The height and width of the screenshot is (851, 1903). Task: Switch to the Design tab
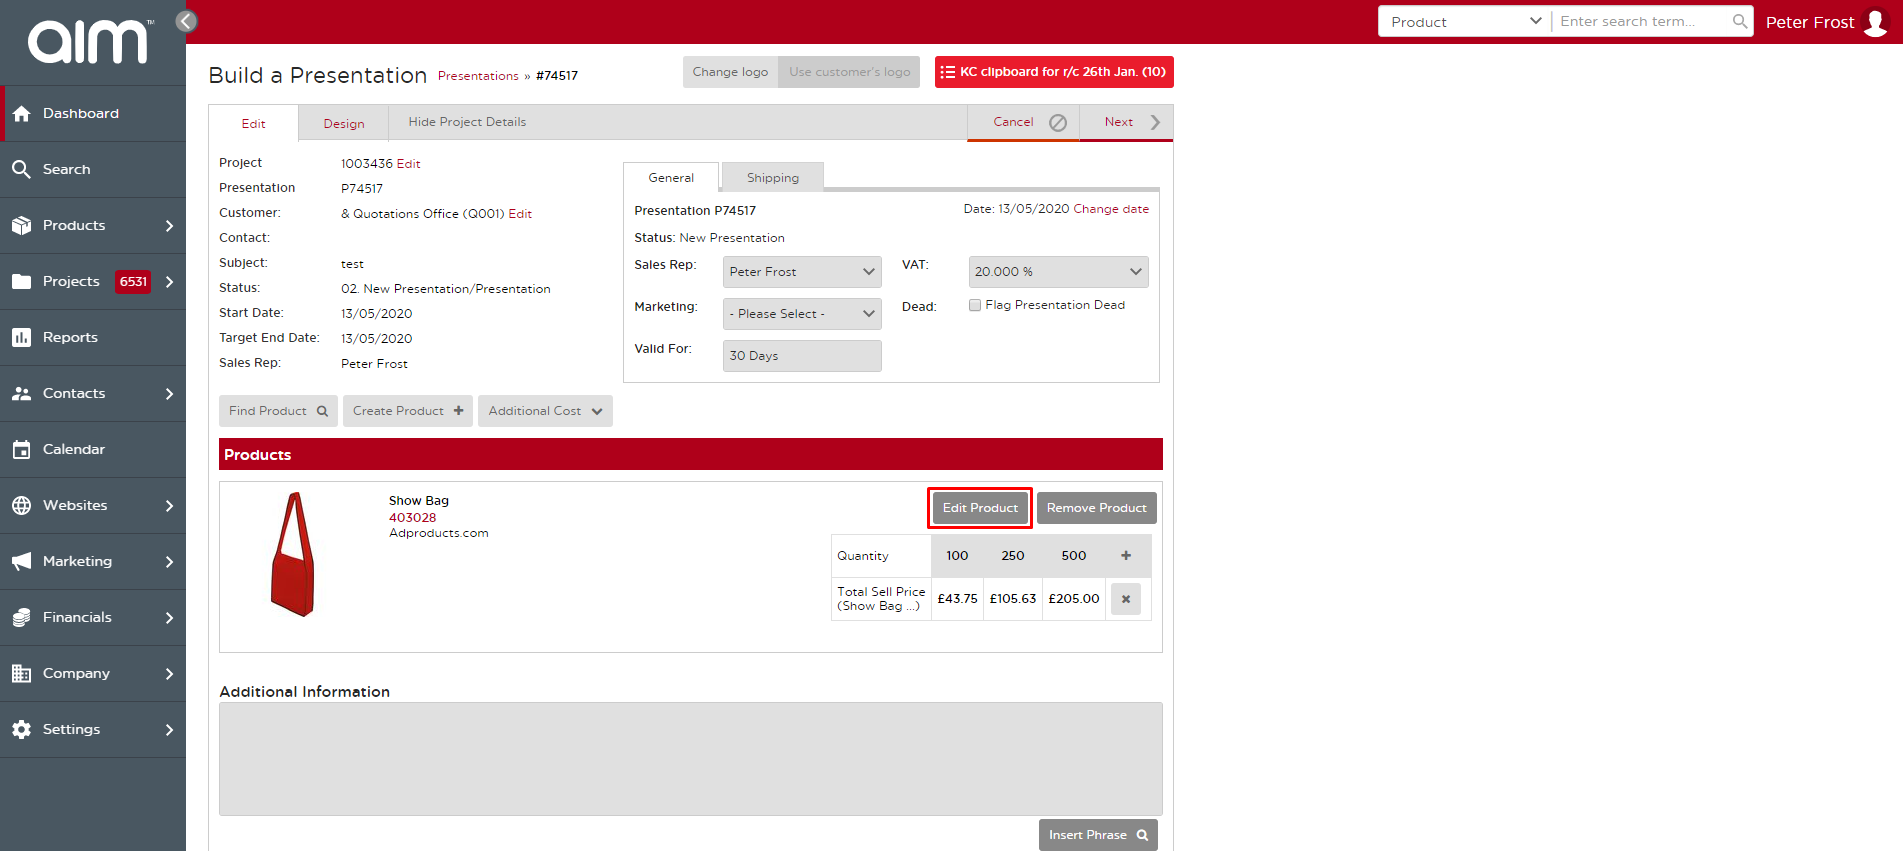343,123
